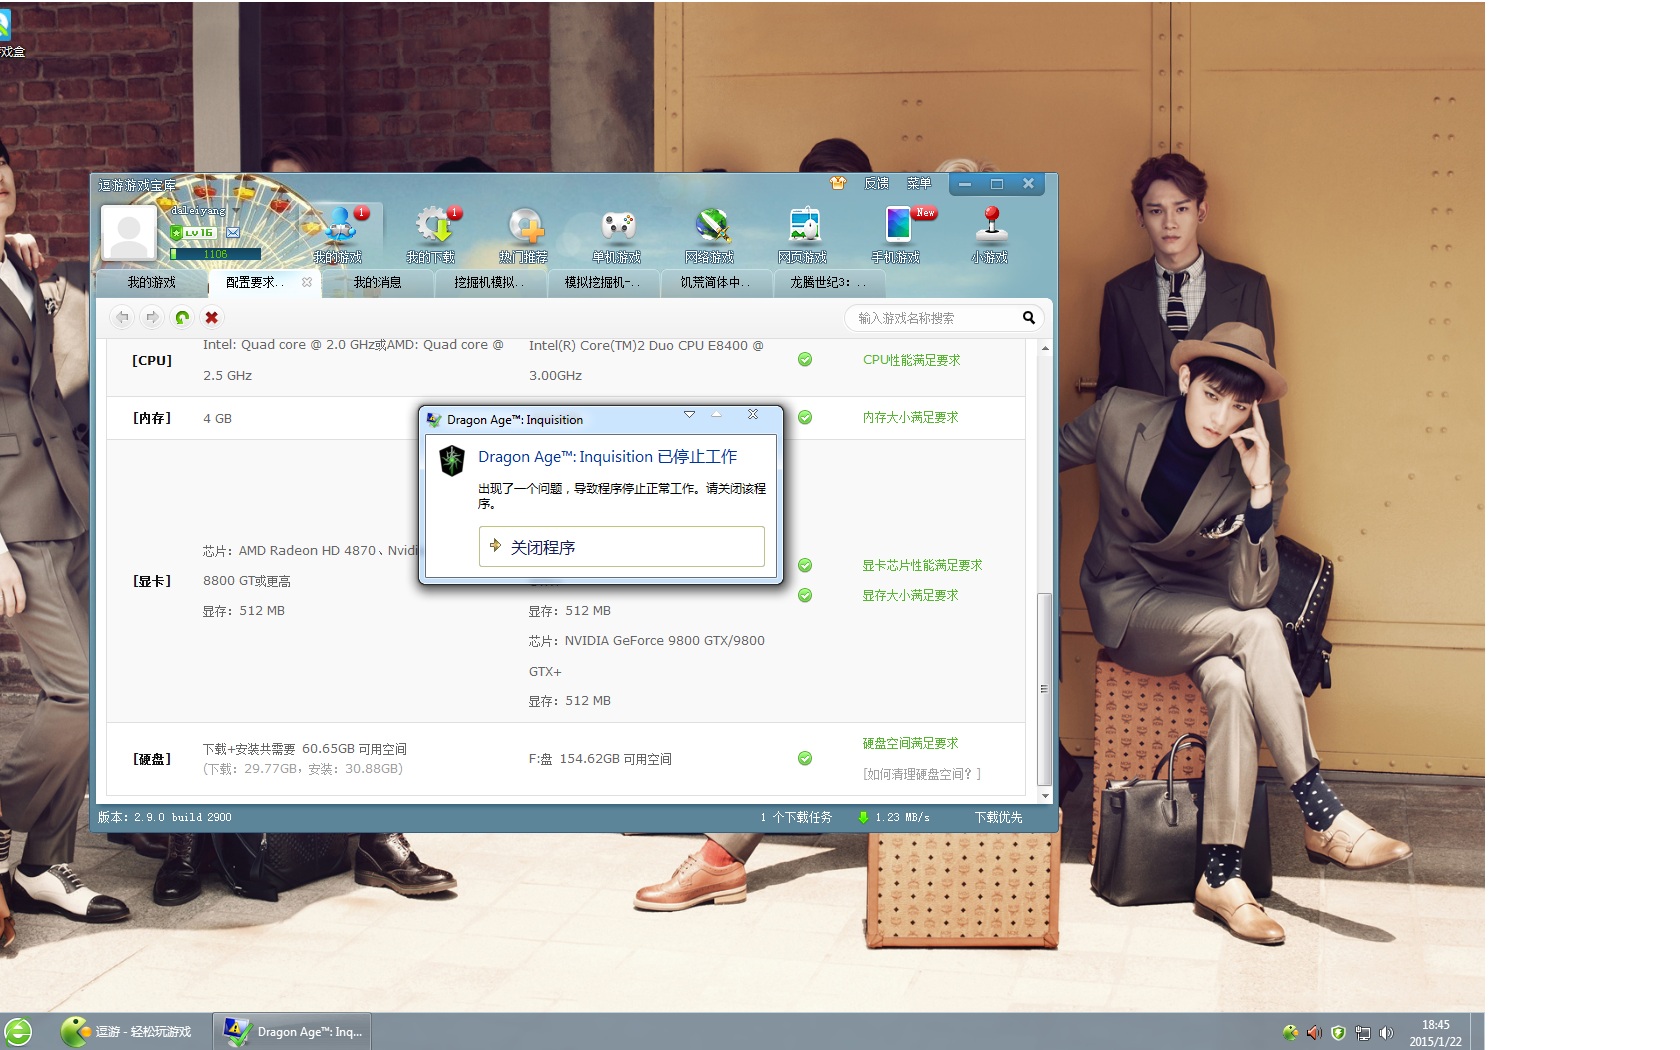1680x1050 pixels.
Task: Expand the daleiyang username dropdown arrow
Action: [236, 211]
